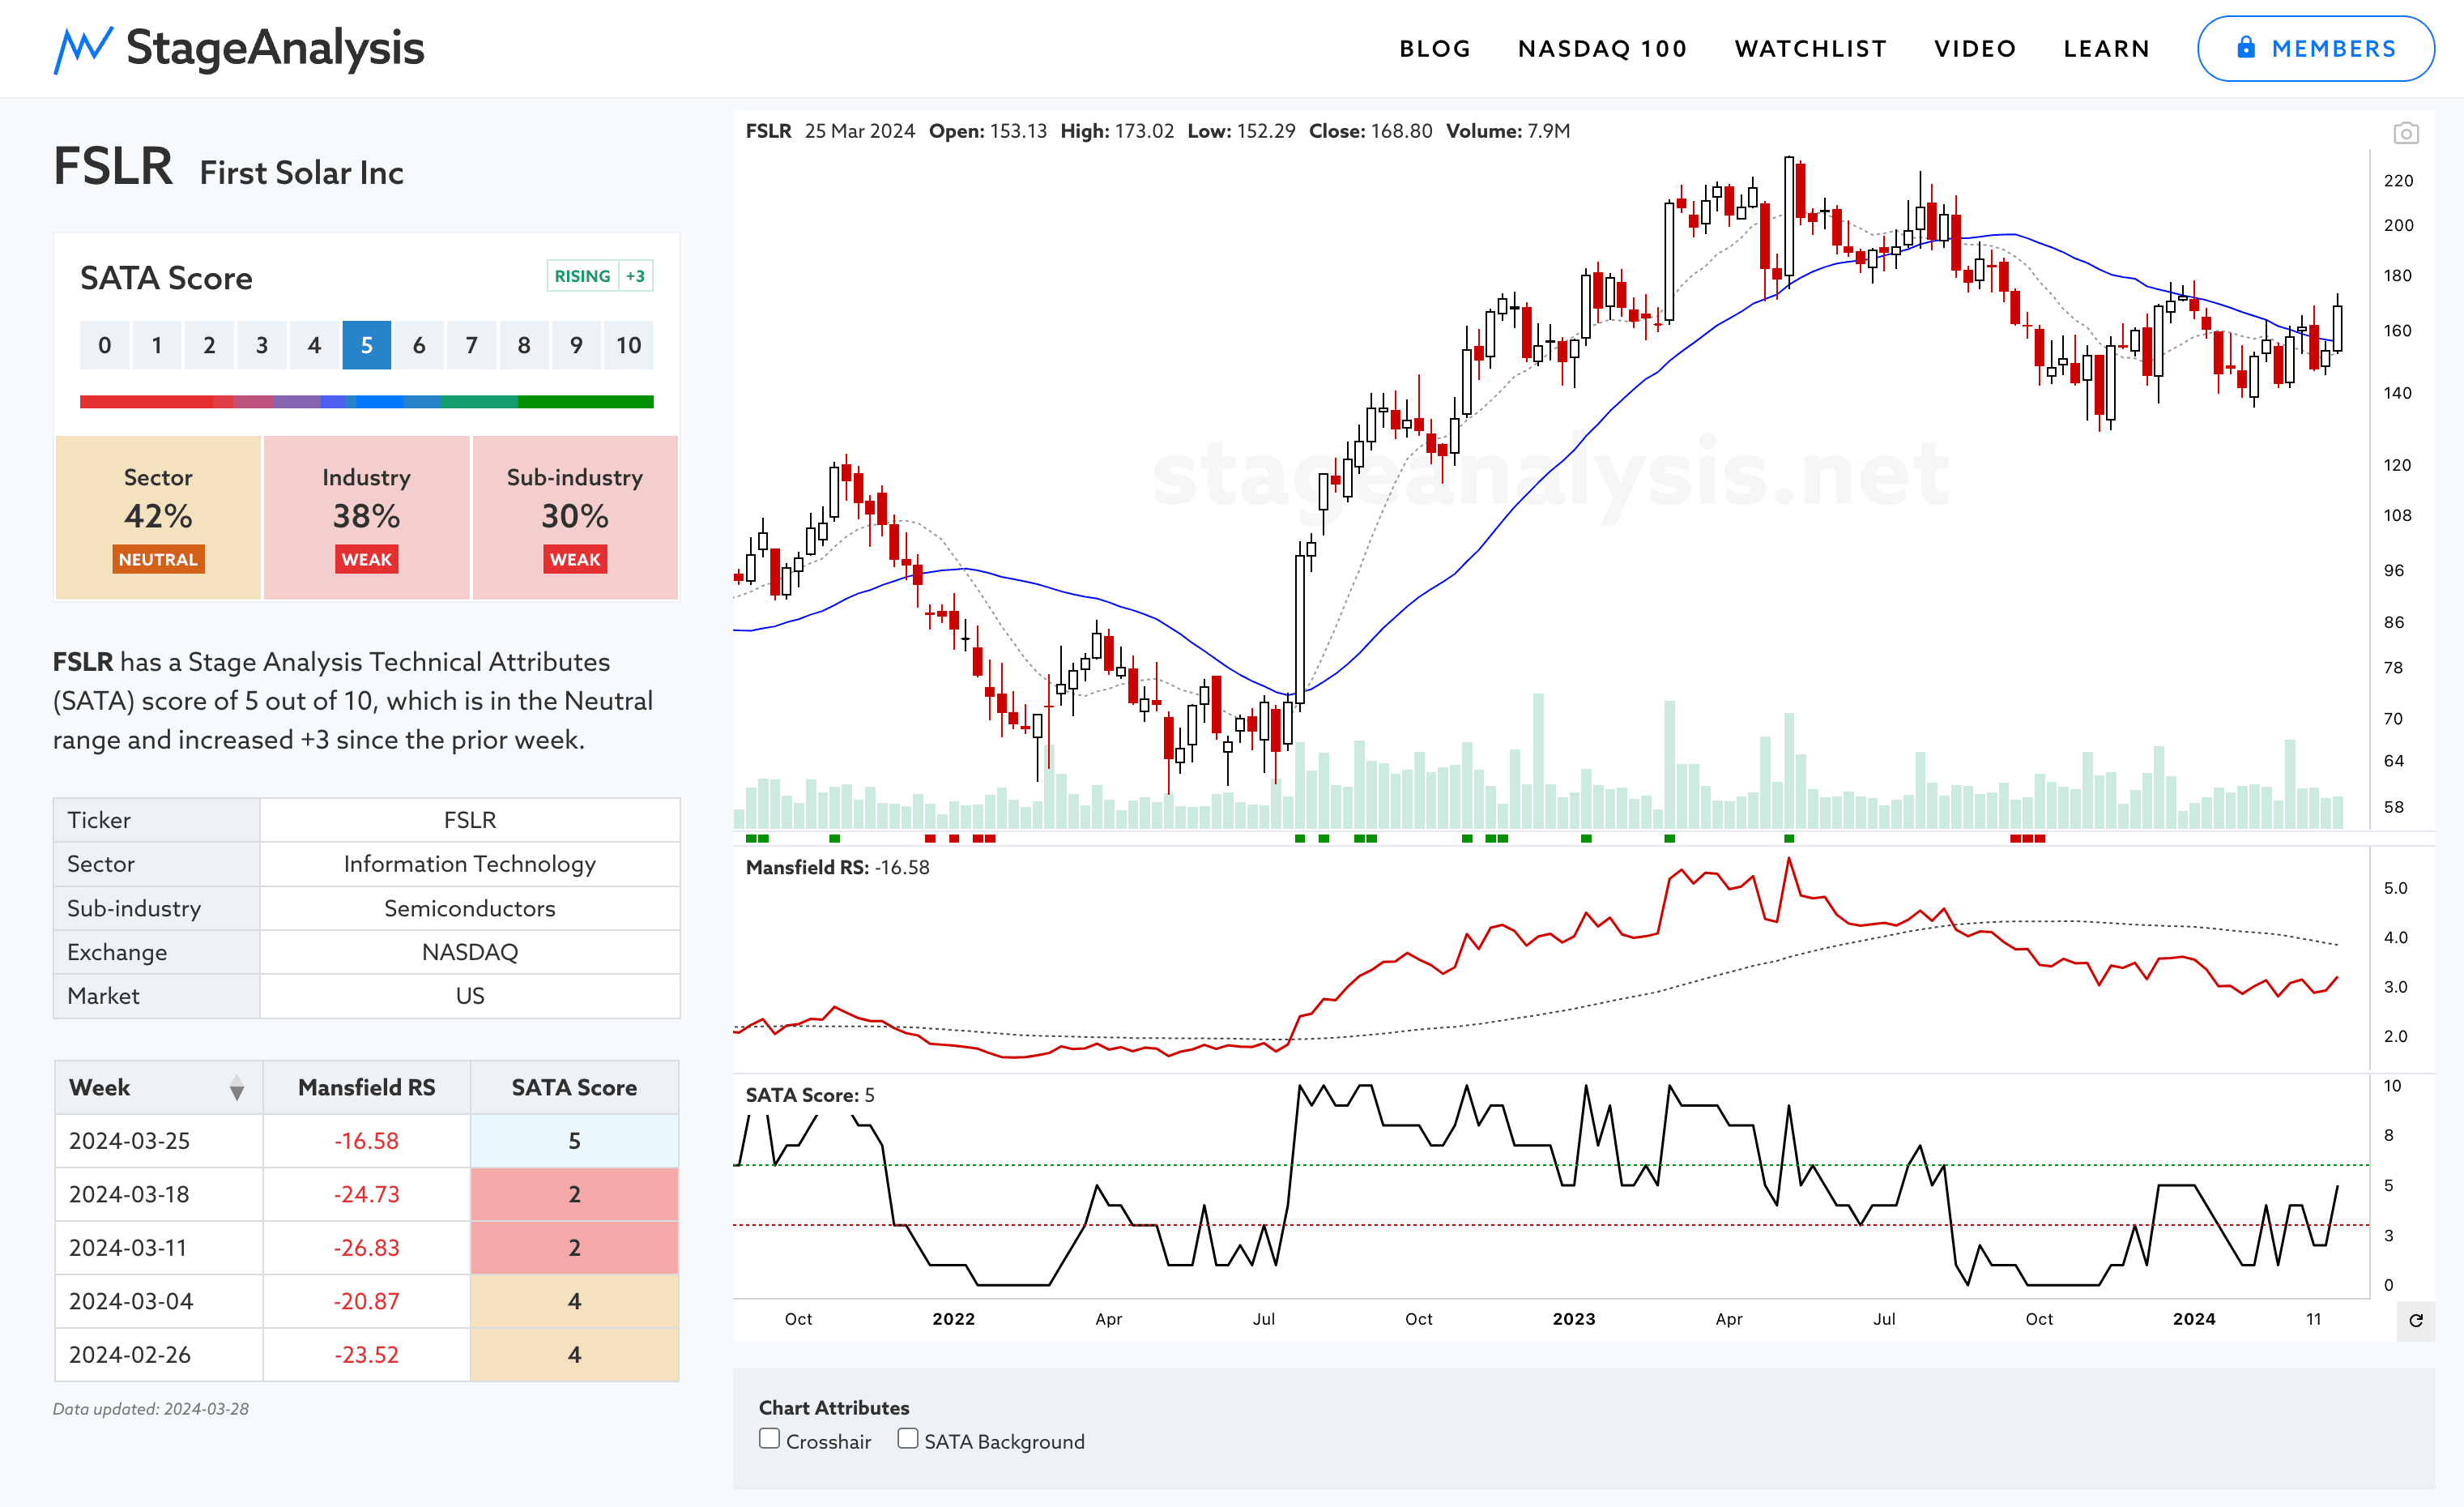Click the 2024-03-18 week cell
The width and height of the screenshot is (2464, 1507).
(x=158, y=1195)
